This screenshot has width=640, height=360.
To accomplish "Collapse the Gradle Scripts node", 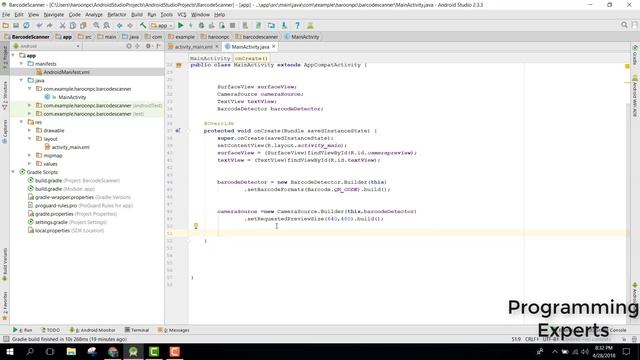I will pyautogui.click(x=13, y=172).
